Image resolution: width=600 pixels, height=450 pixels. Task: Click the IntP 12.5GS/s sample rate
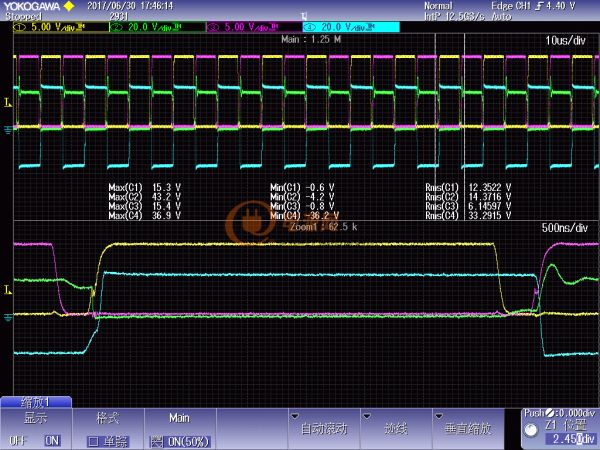pyautogui.click(x=454, y=16)
